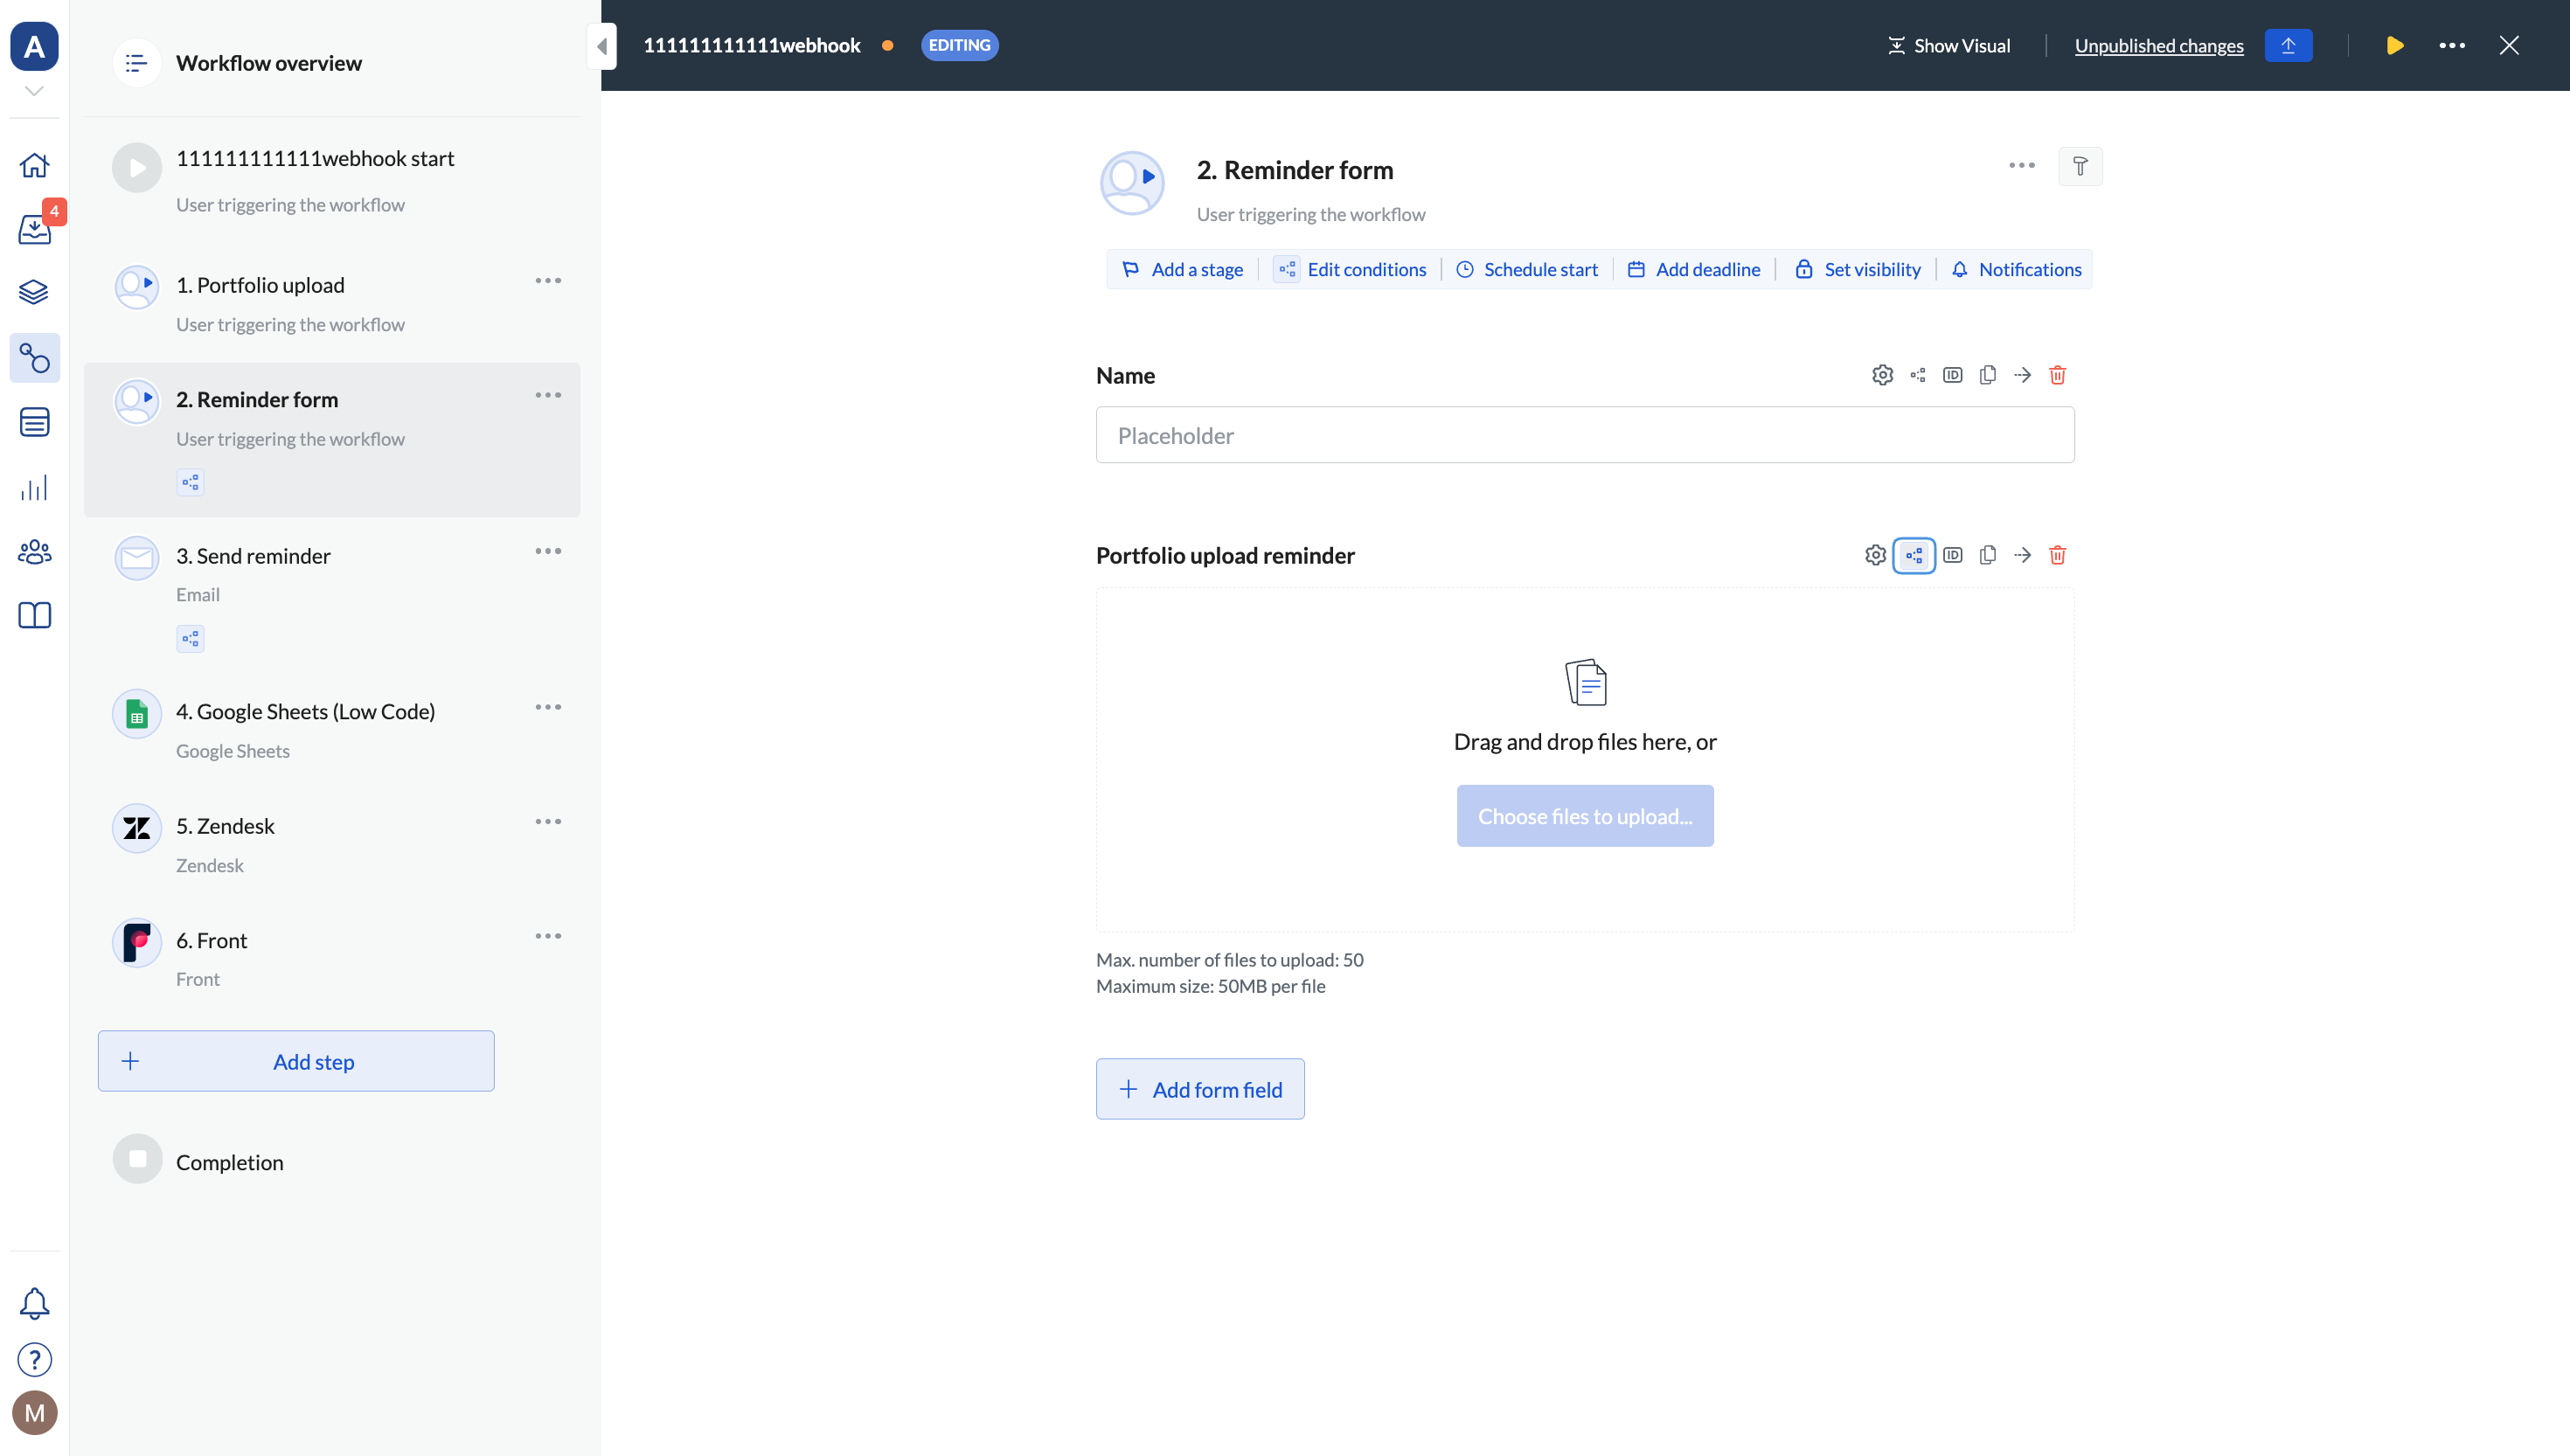Open the inbox icon showing 4 notifications
2570x1456 pixels.
point(34,228)
